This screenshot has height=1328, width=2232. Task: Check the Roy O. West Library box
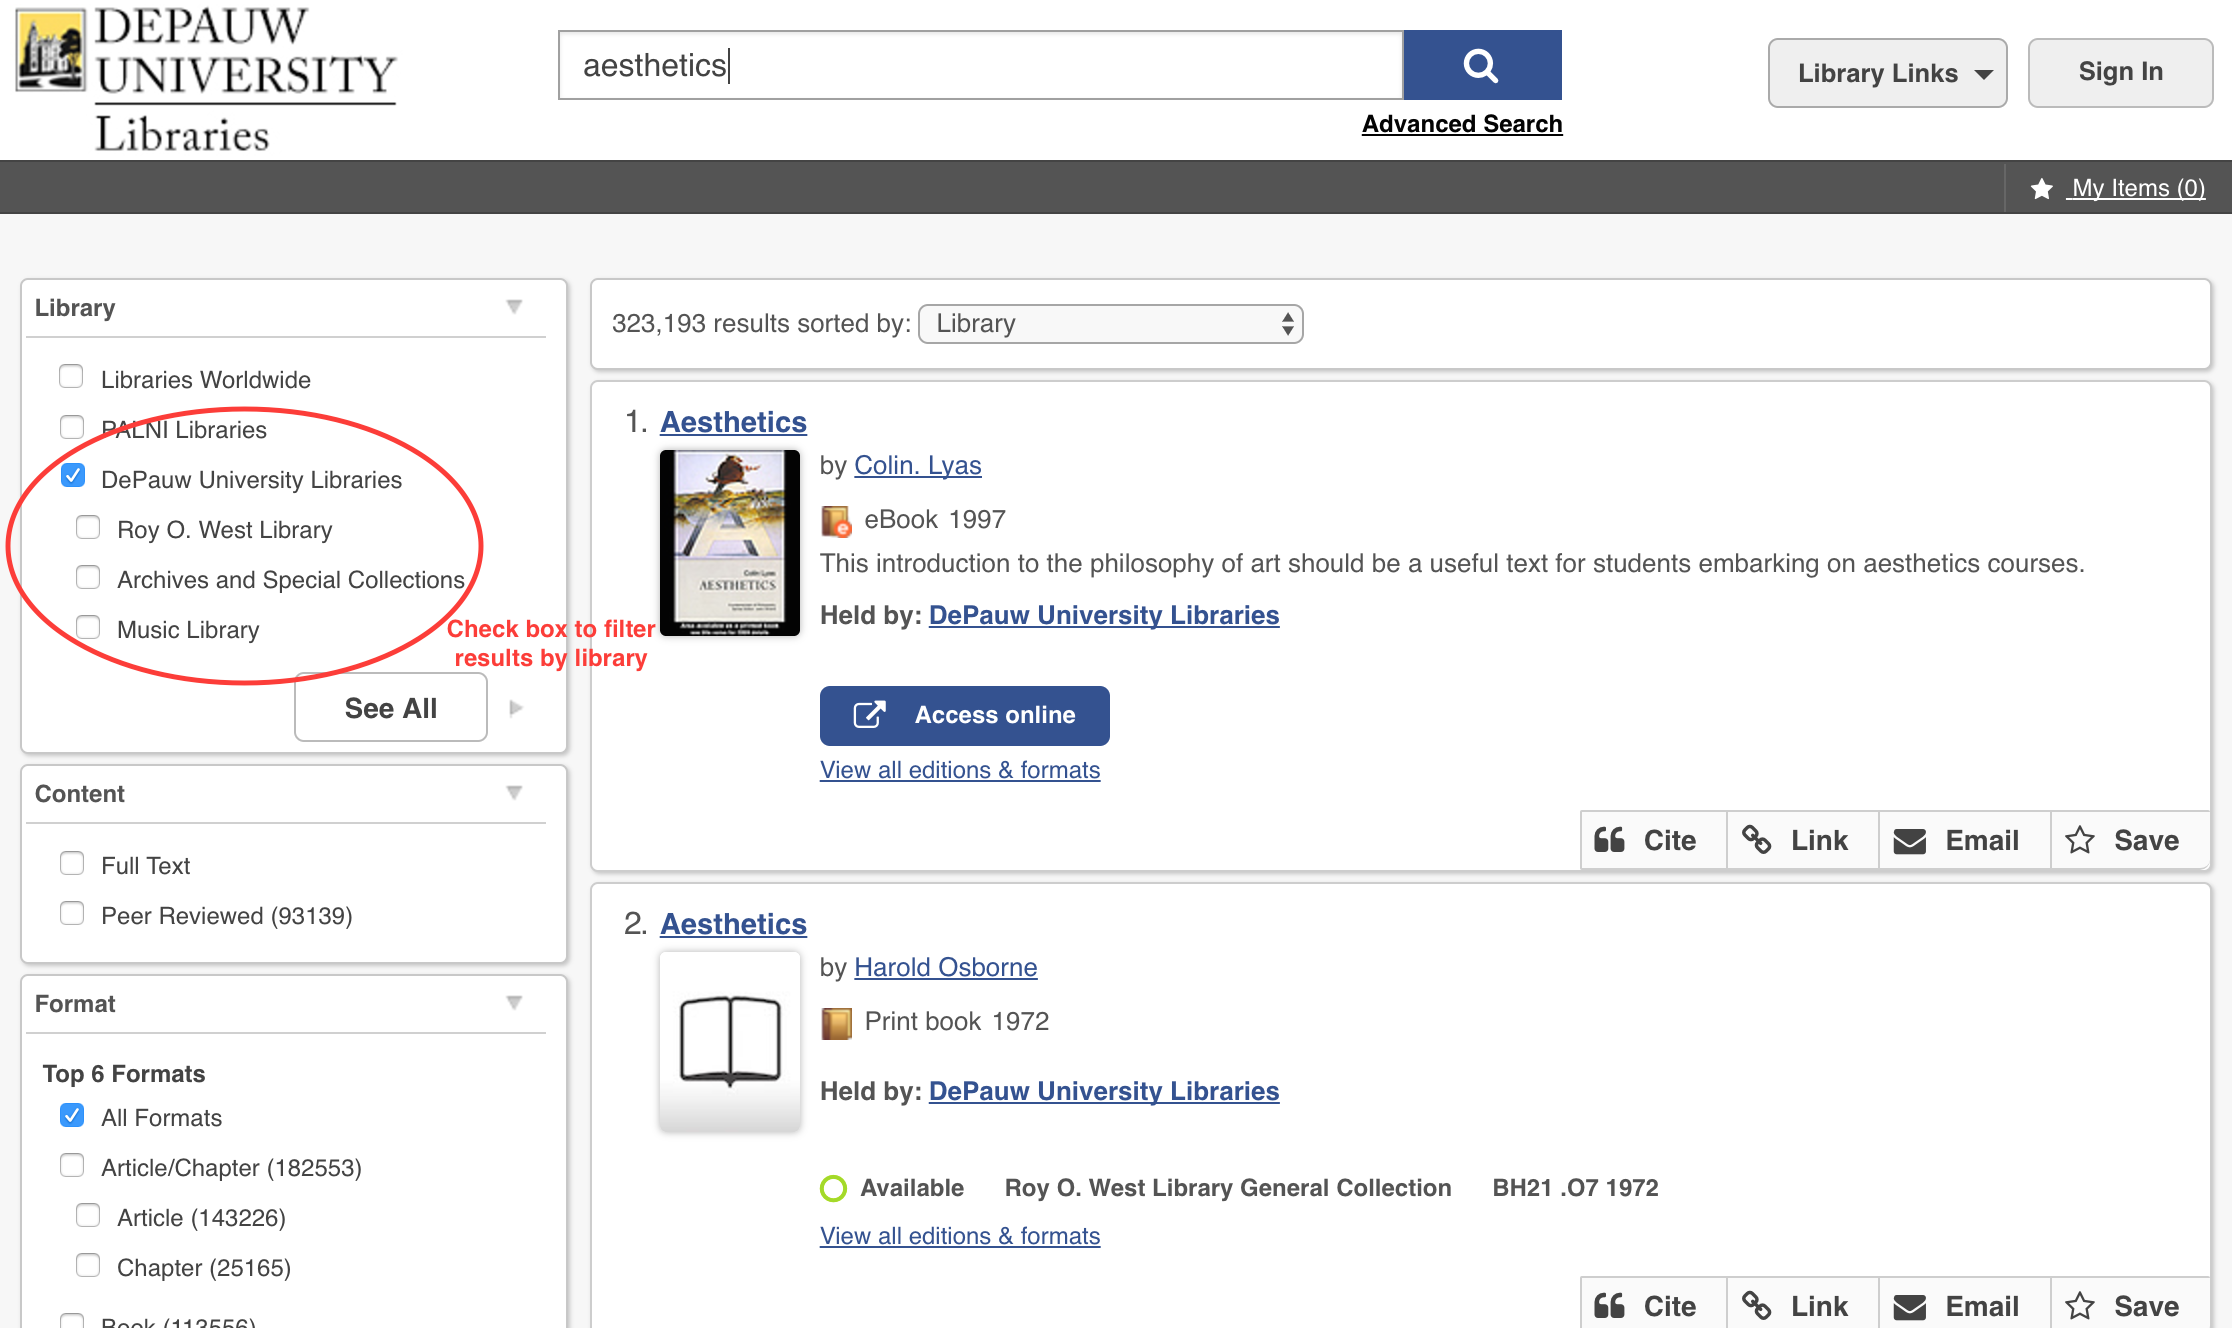tap(88, 527)
